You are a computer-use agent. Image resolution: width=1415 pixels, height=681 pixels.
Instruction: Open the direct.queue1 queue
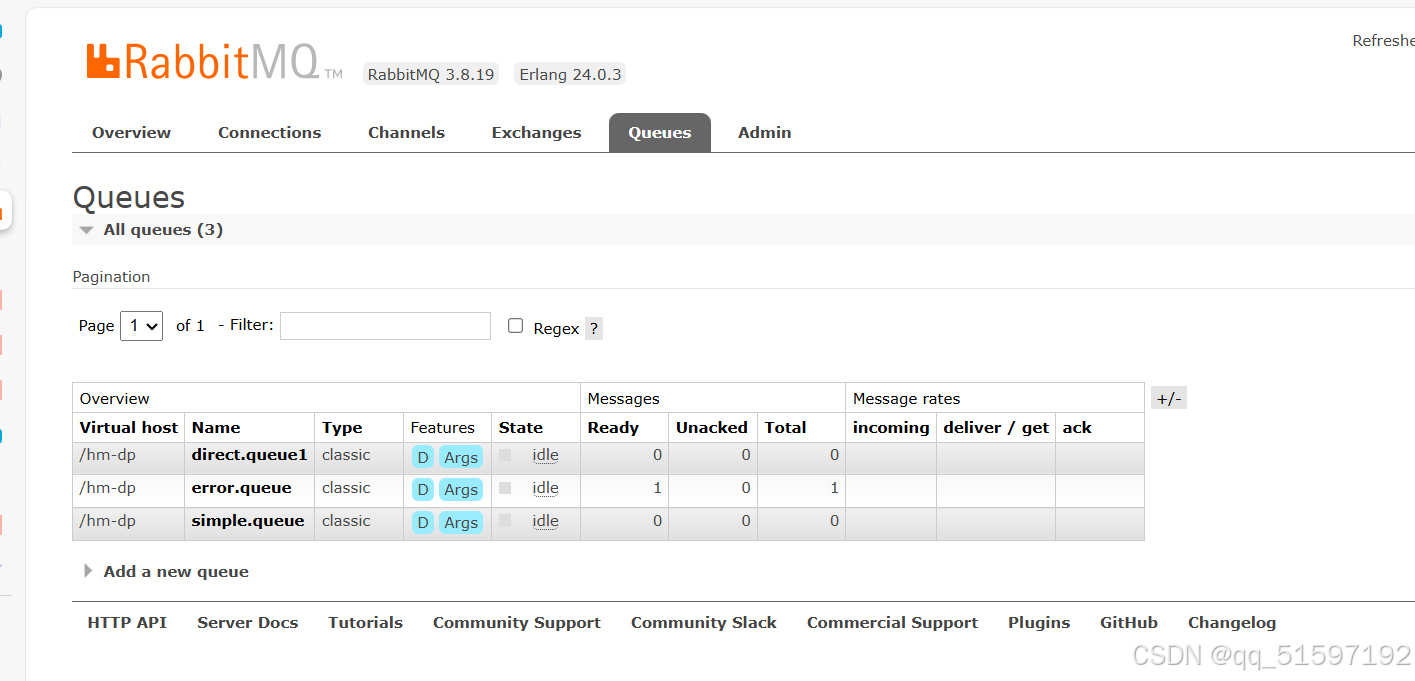pyautogui.click(x=249, y=455)
